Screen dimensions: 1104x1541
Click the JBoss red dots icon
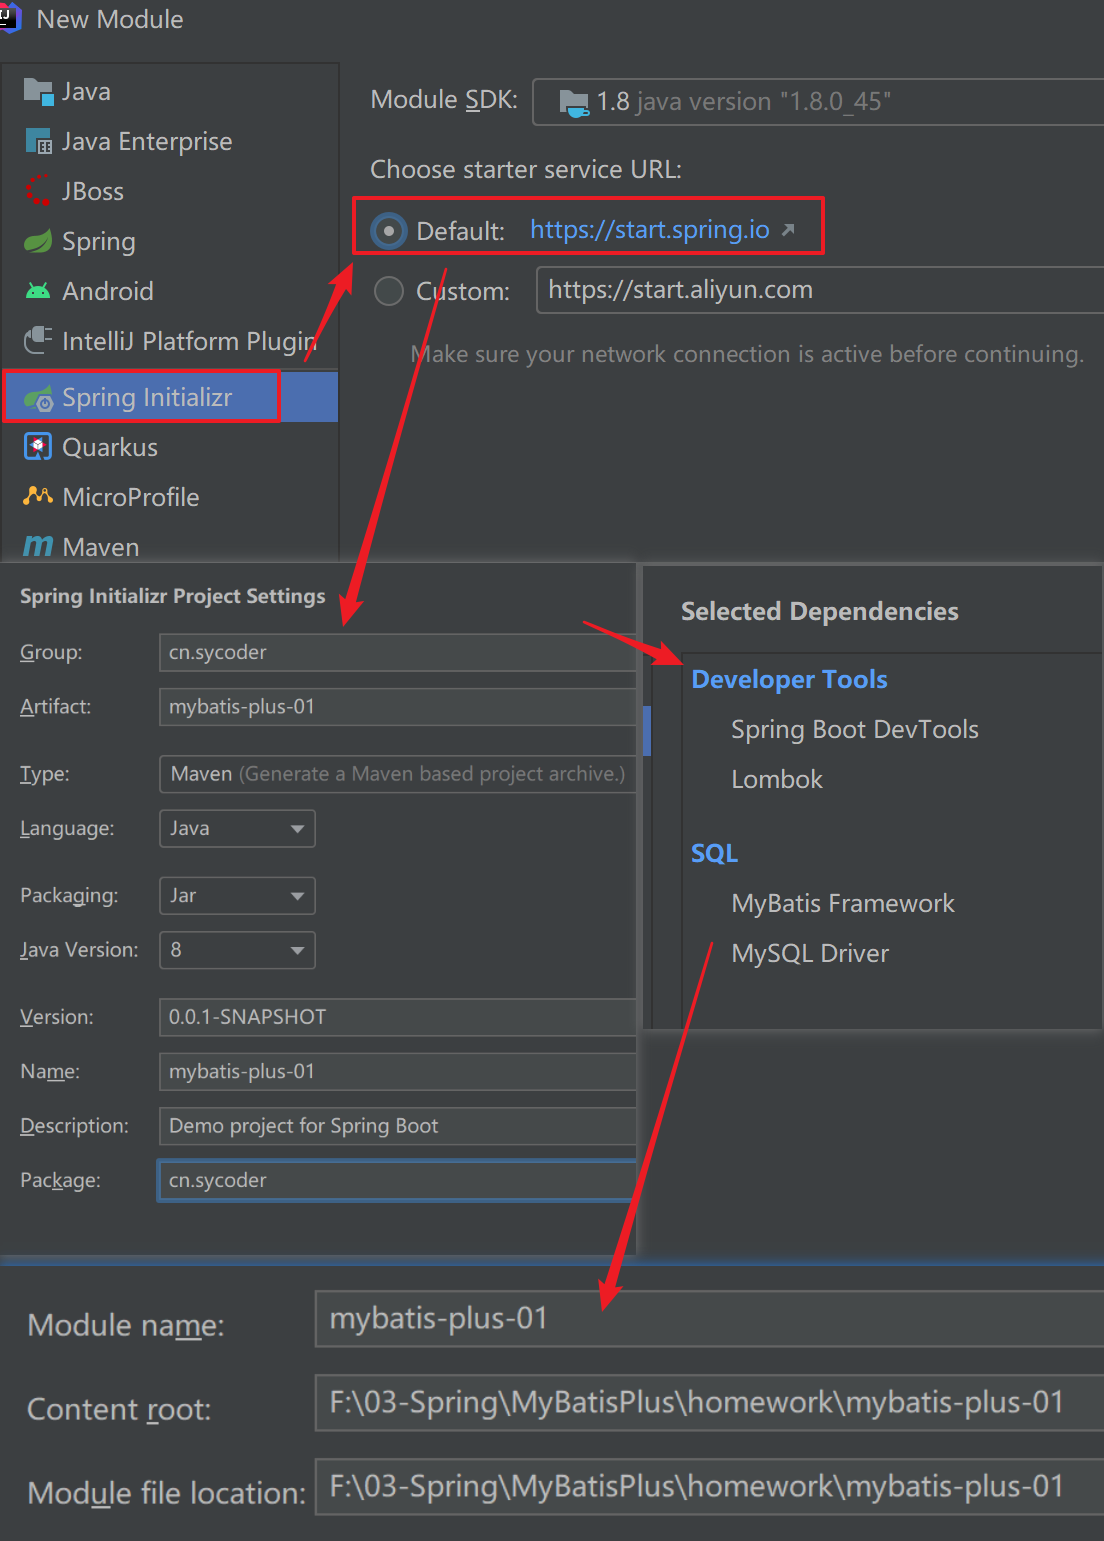coord(38,190)
